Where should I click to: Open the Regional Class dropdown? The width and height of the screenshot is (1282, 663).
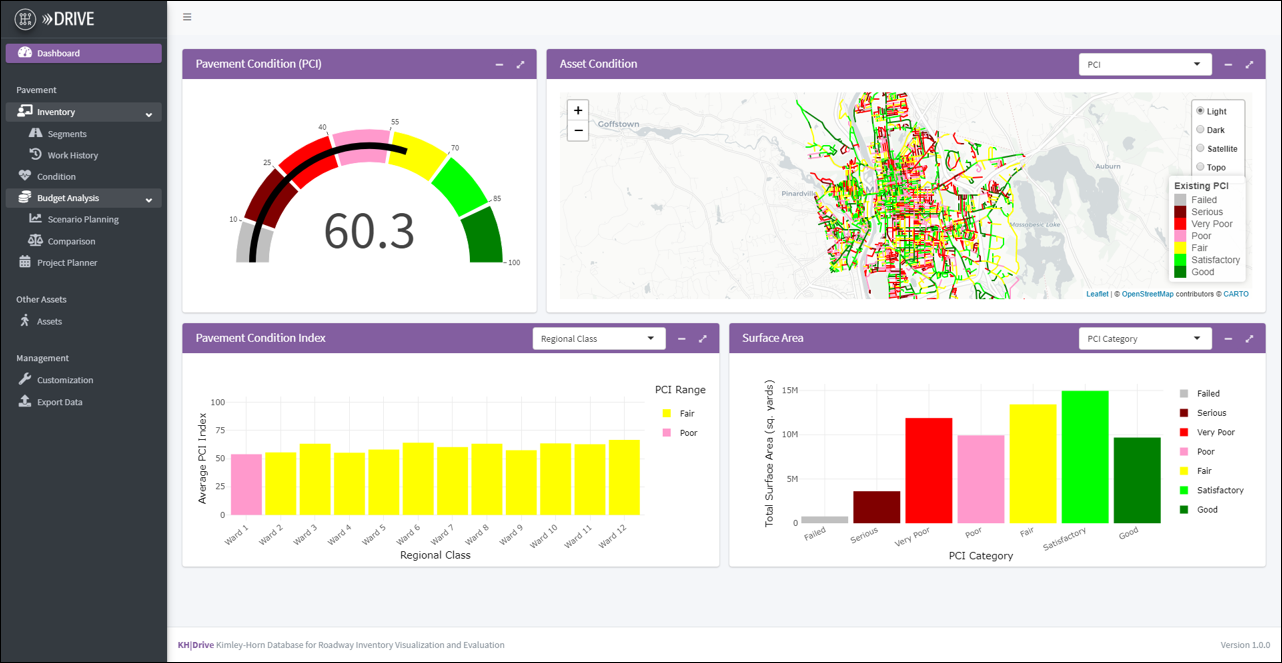tap(598, 339)
